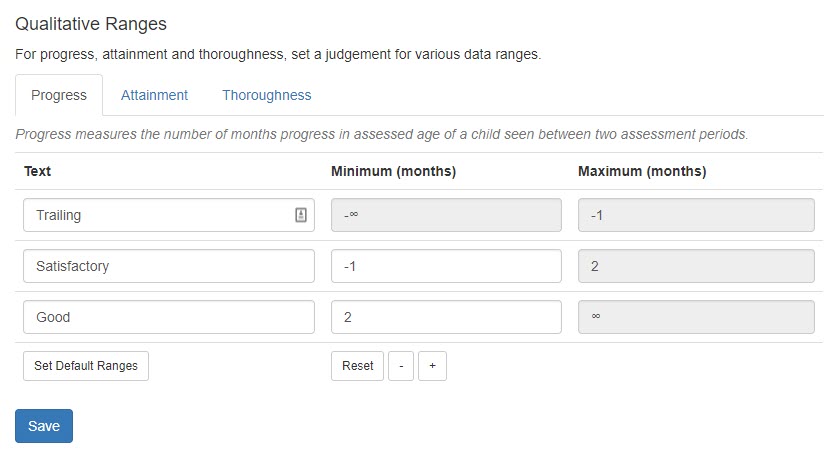Click the autofill icon in Trailing field
Viewport: 830px width, 469px height.
point(301,215)
